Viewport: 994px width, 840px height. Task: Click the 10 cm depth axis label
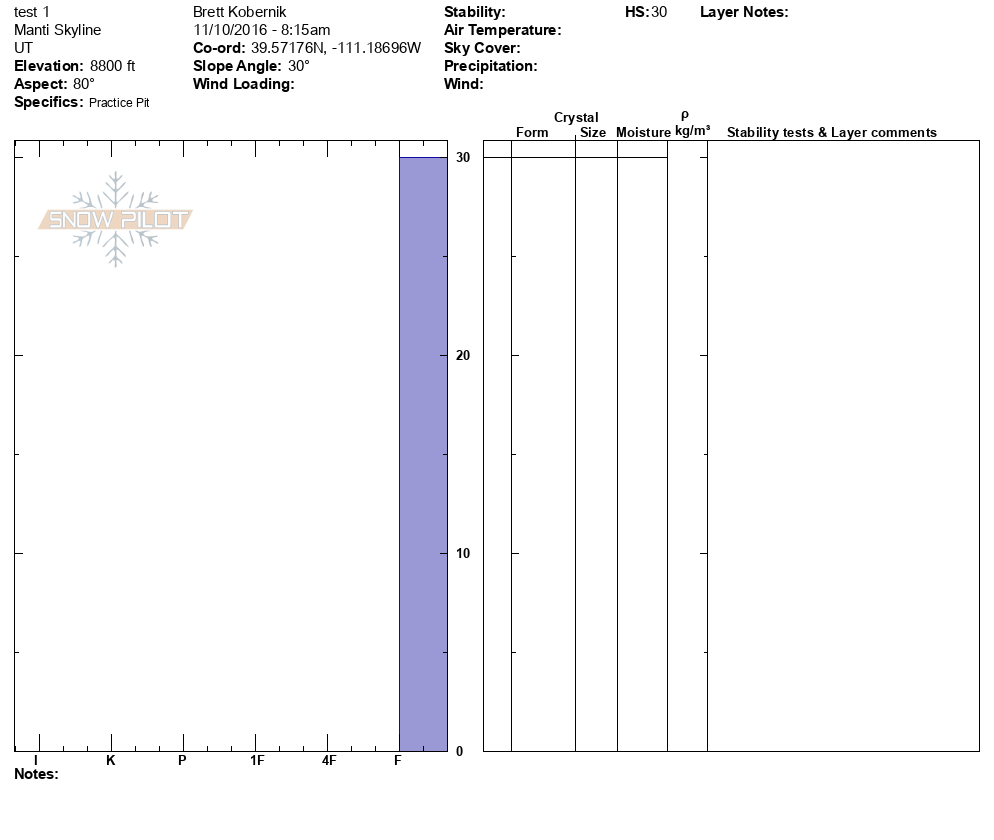click(463, 554)
